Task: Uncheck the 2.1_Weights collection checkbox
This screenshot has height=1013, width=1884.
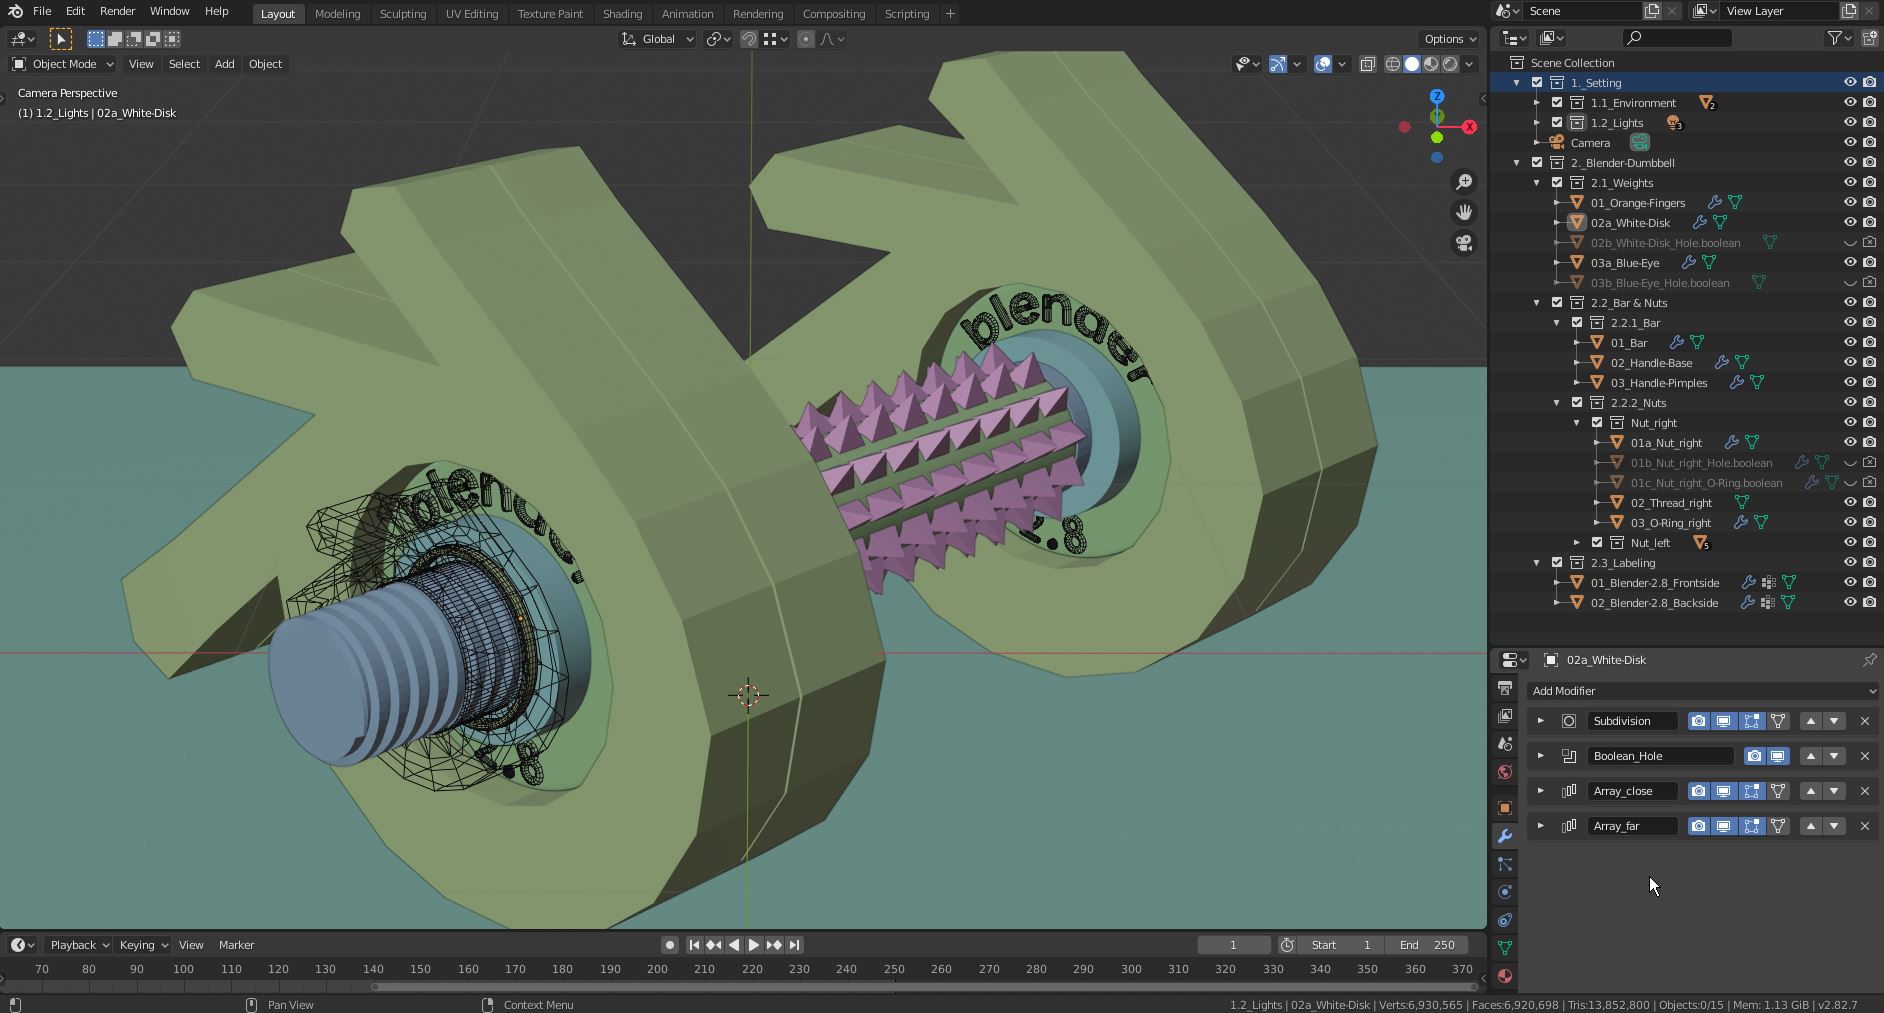Action: 1557,182
